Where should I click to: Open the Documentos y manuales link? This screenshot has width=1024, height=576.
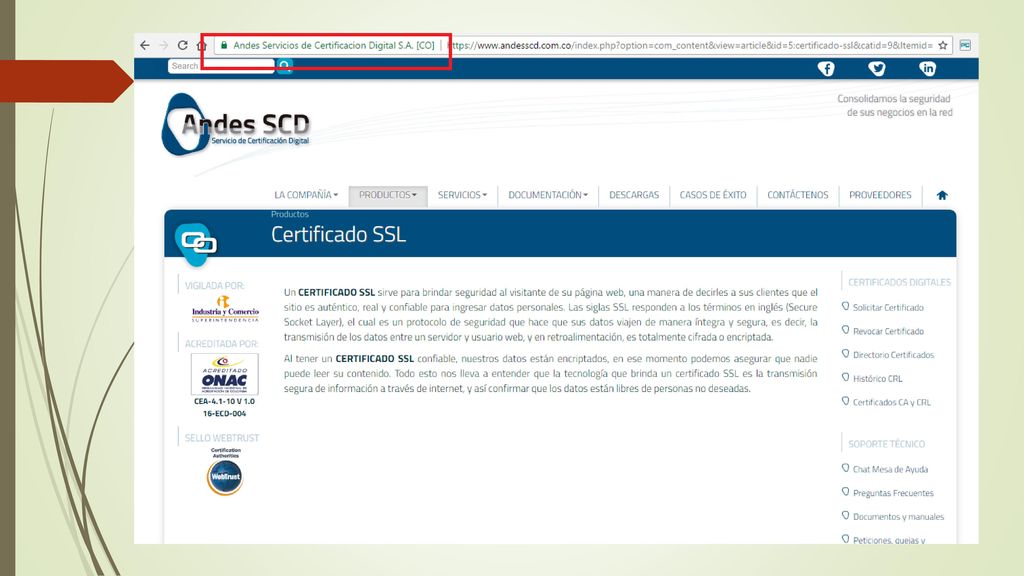[899, 517]
